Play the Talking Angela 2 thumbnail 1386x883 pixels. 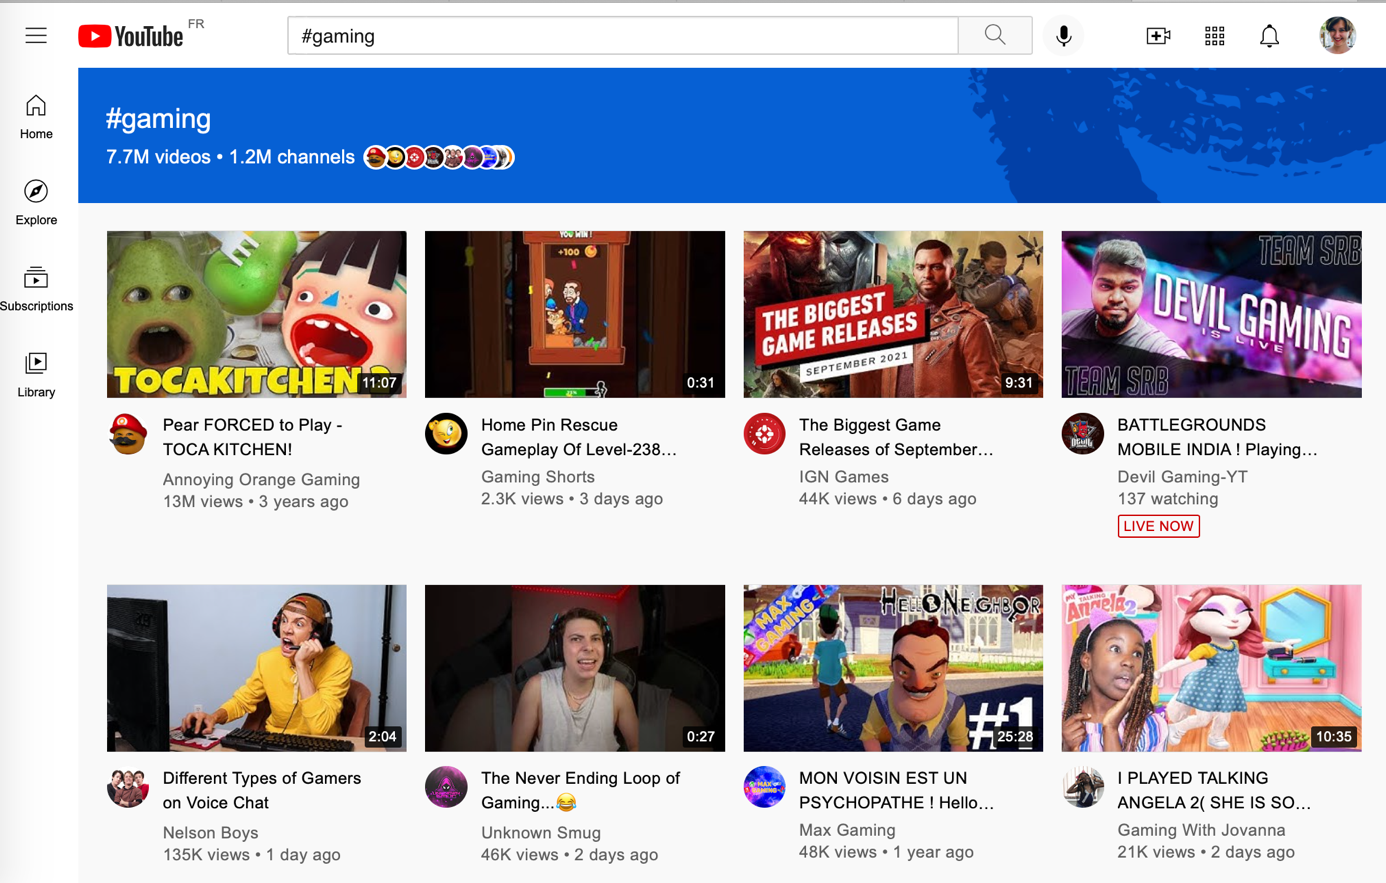[x=1211, y=668]
